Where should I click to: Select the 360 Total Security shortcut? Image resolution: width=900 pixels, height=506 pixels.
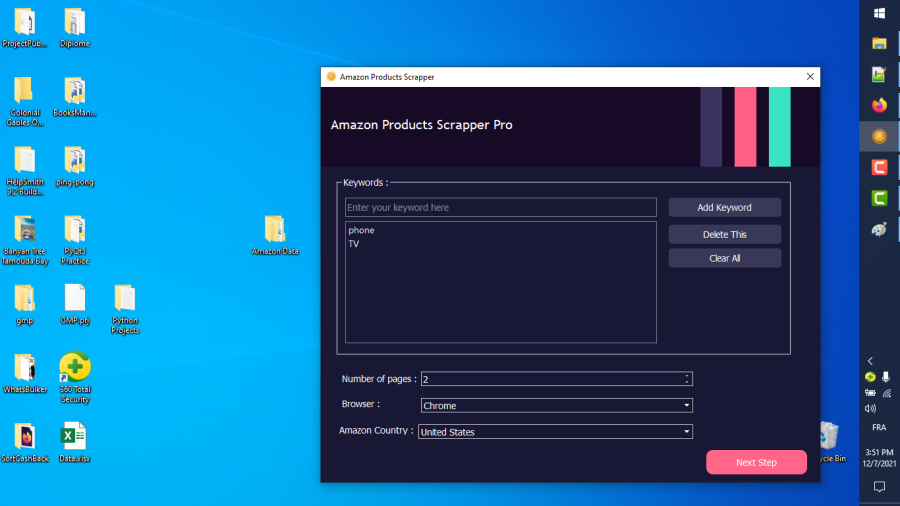[x=75, y=377]
